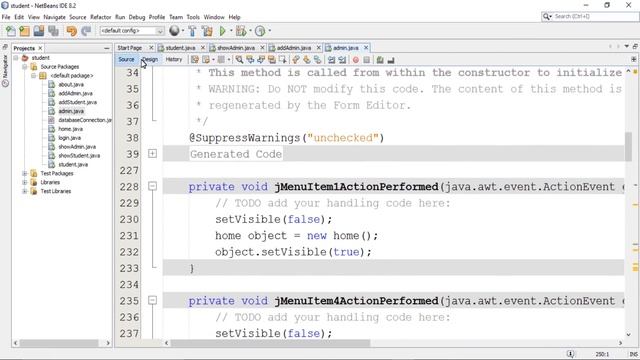Switch to Design view

point(150,60)
